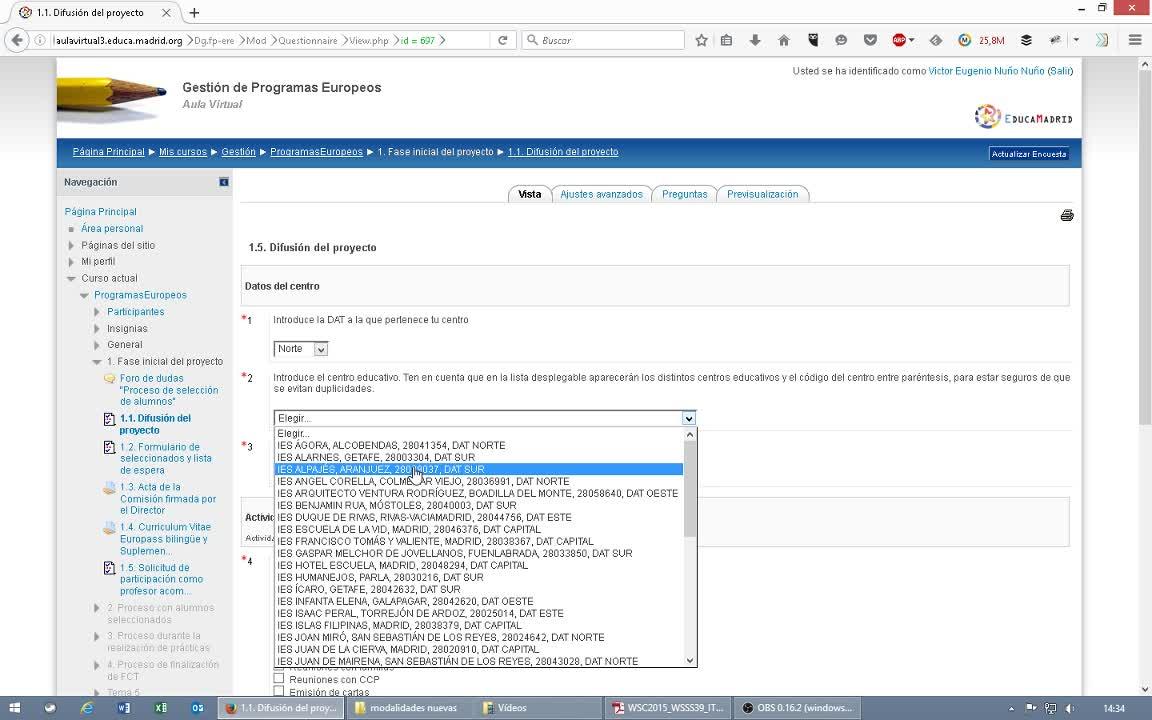
Task: Open Word from the taskbar
Action: [123, 708]
